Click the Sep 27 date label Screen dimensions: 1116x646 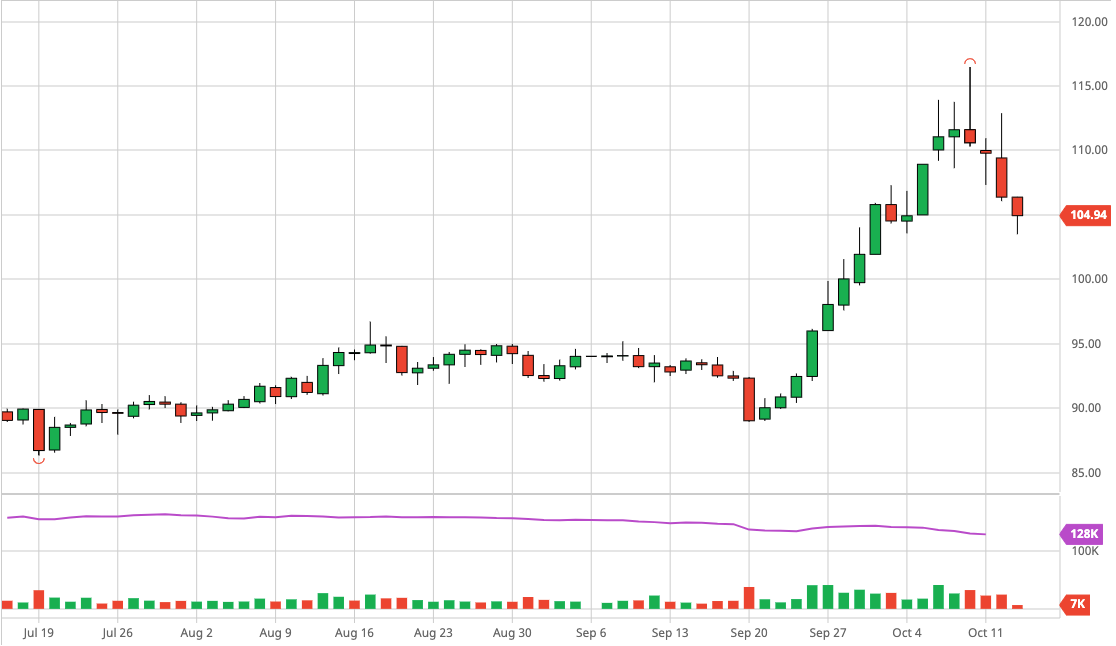(828, 632)
